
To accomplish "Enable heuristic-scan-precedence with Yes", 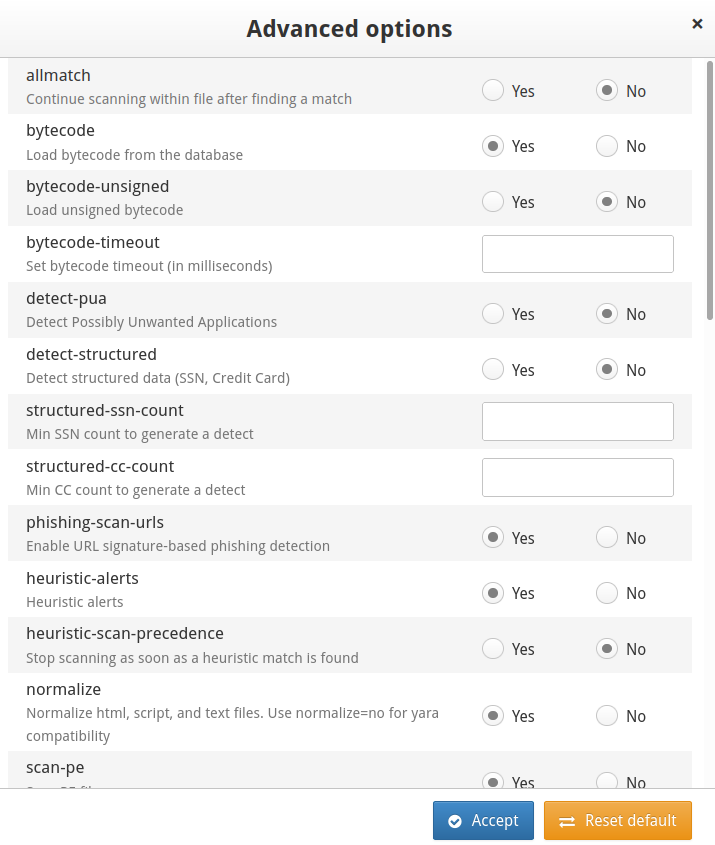I will 493,649.
